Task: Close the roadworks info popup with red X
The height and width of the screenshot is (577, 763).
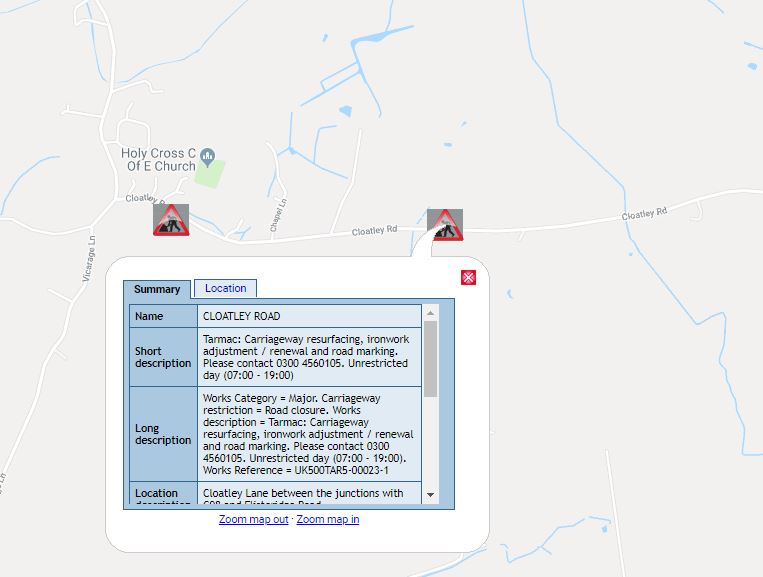Action: (x=468, y=277)
